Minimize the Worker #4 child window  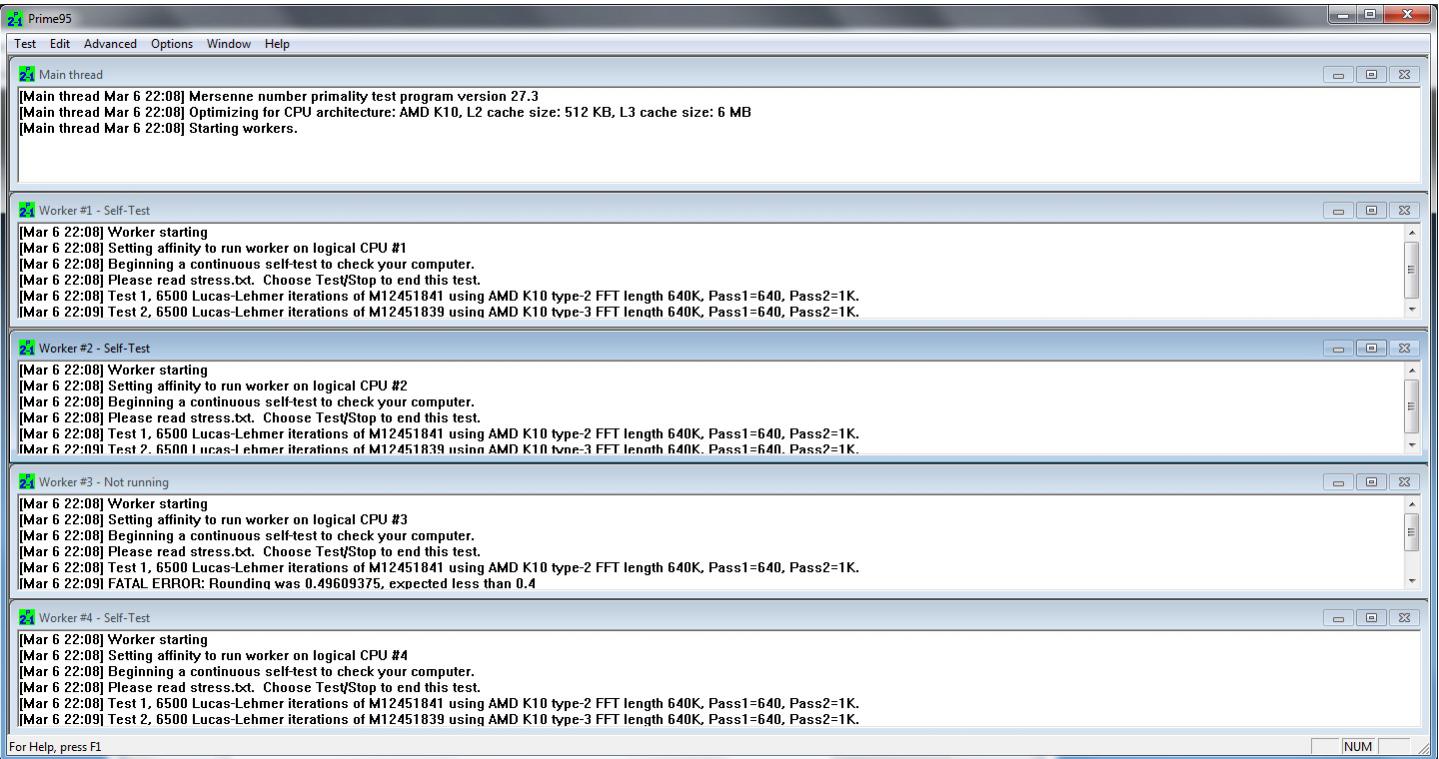(1337, 619)
